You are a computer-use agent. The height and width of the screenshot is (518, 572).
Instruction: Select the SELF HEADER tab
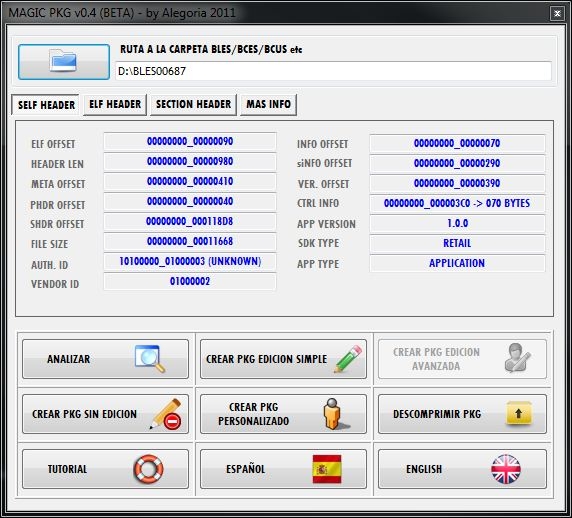point(46,105)
